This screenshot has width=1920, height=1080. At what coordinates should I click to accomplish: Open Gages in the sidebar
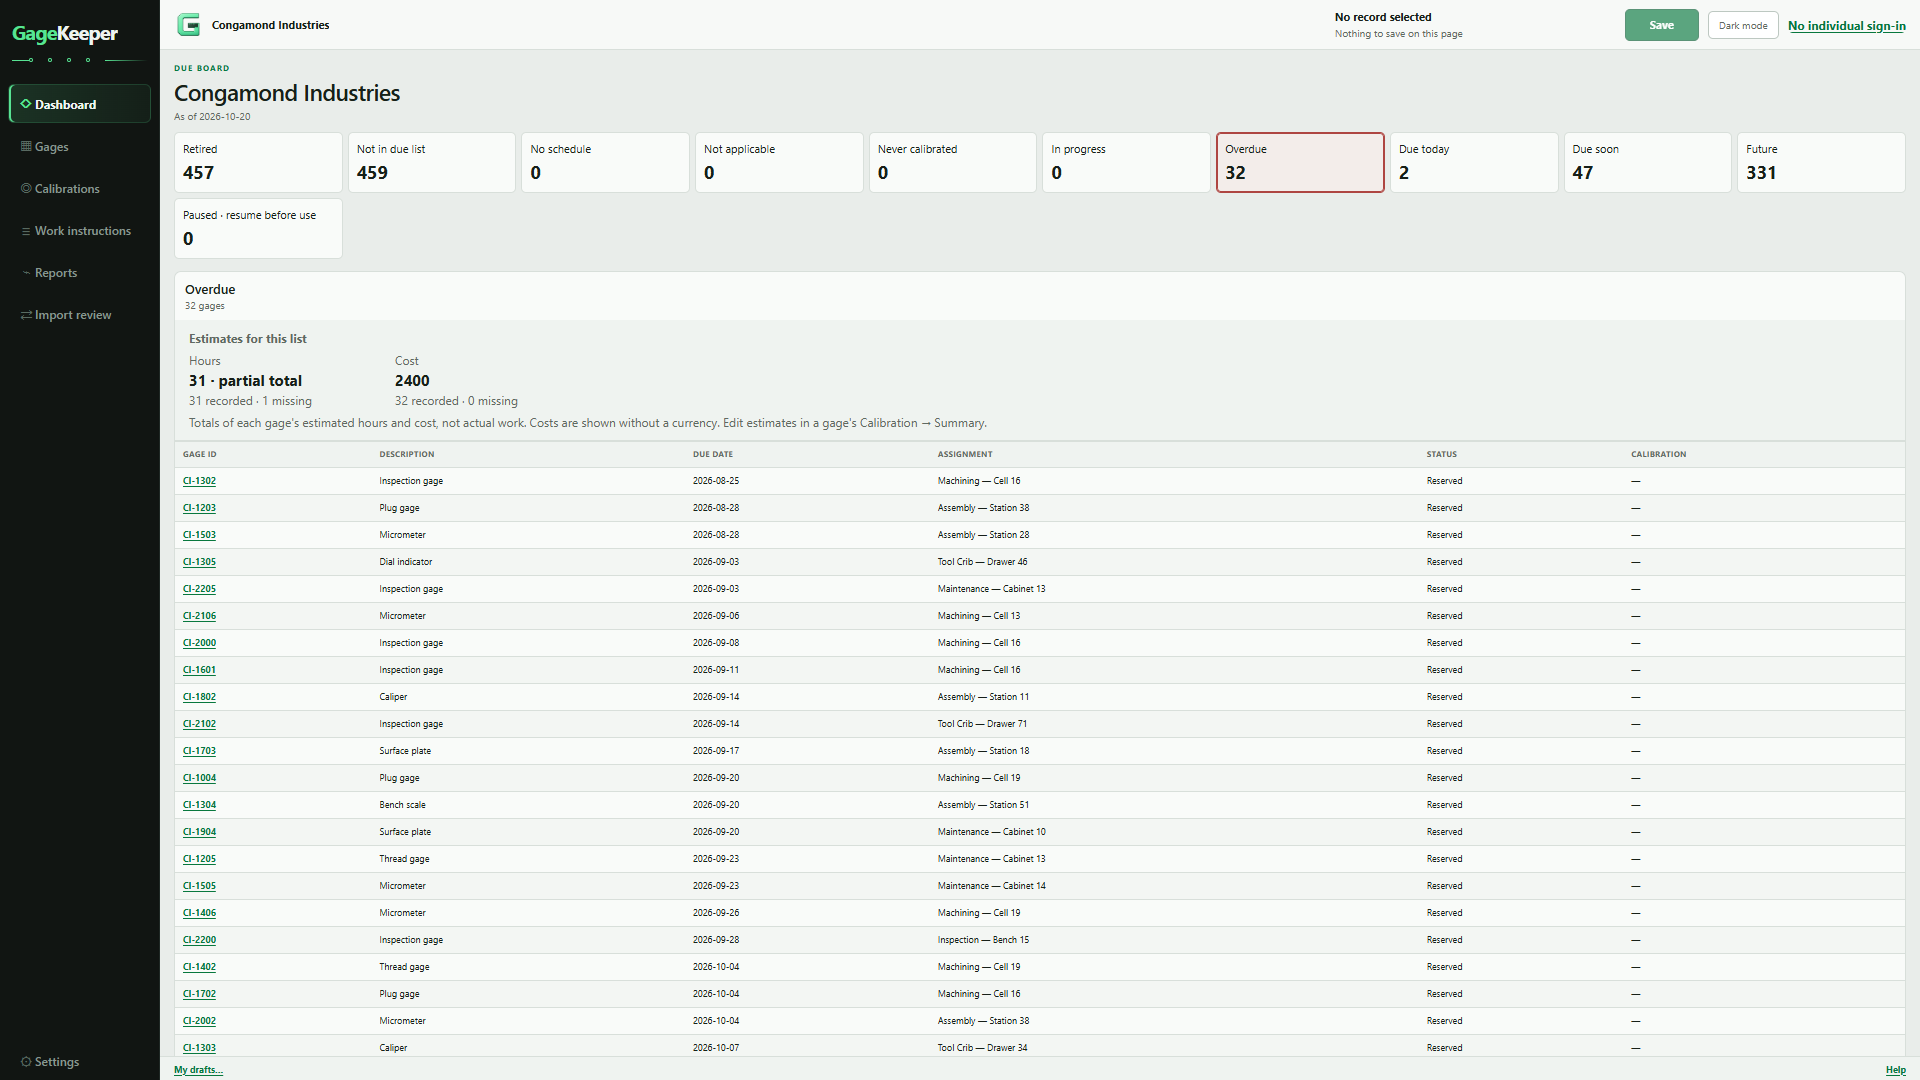pos(80,146)
